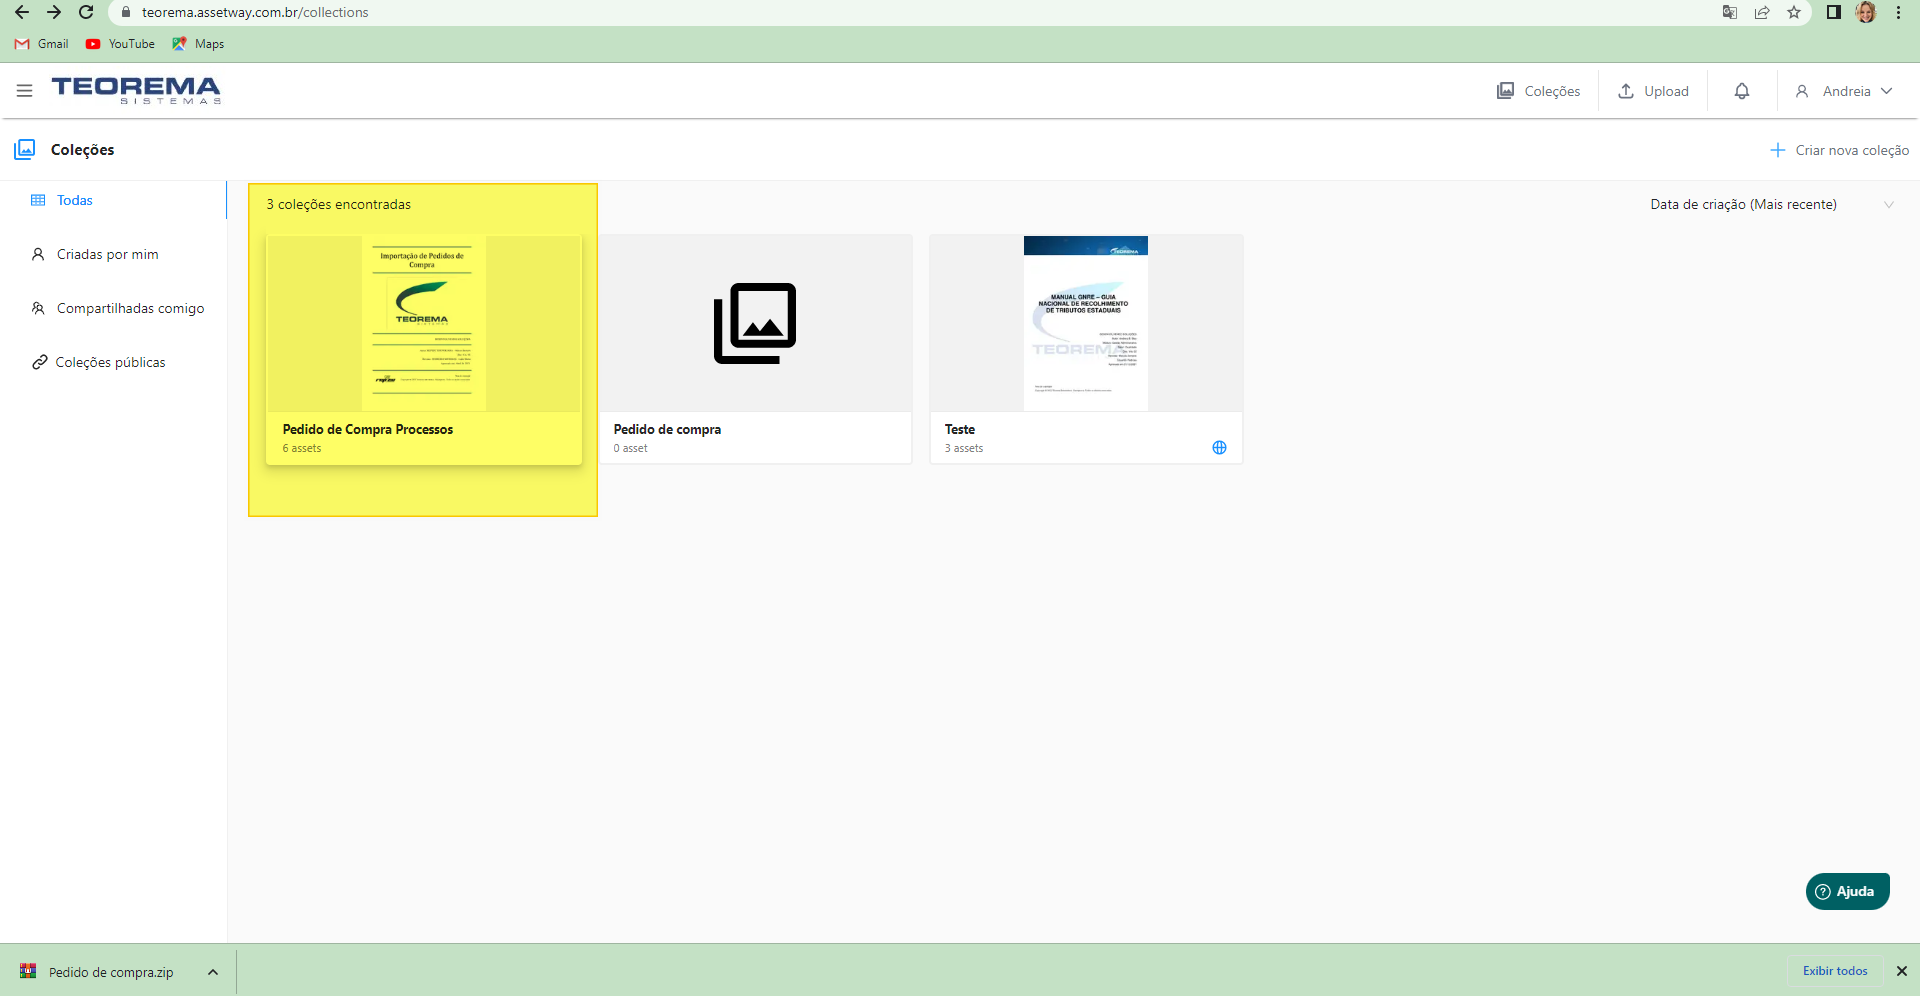
Task: Open the Chrome profile avatar
Action: (x=1866, y=12)
